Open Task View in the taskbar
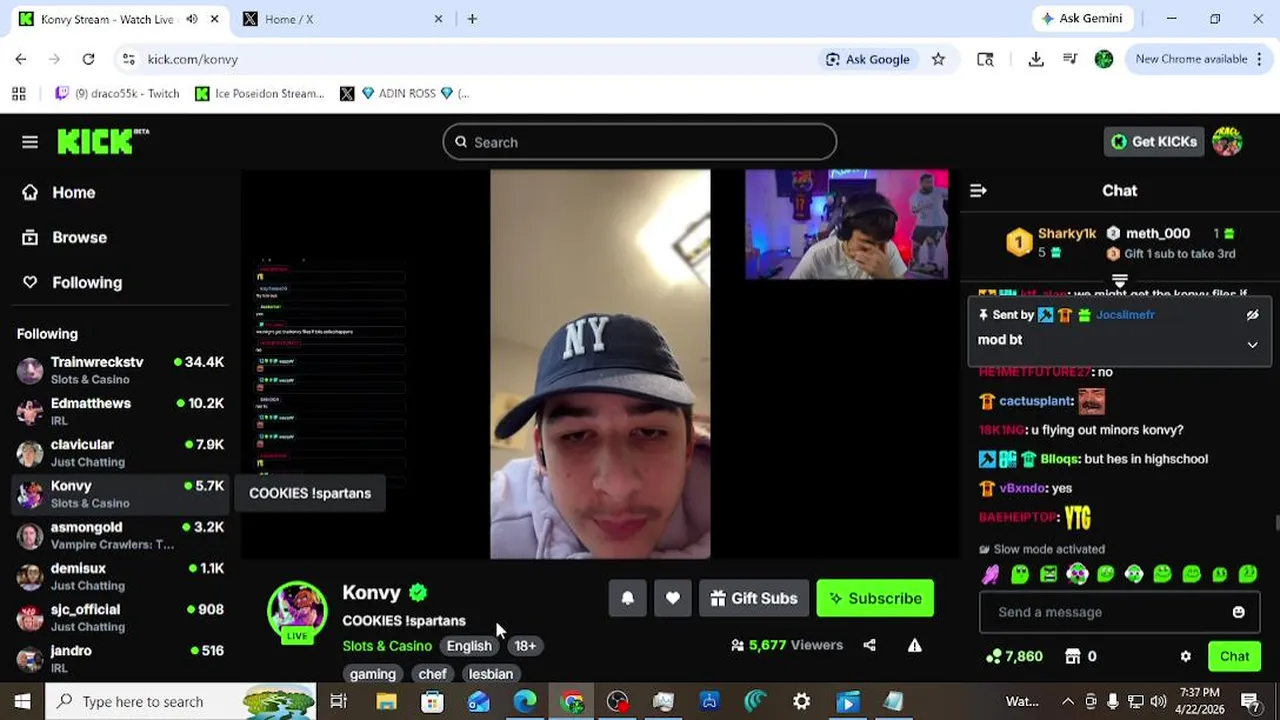This screenshot has height=720, width=1280. 338,702
